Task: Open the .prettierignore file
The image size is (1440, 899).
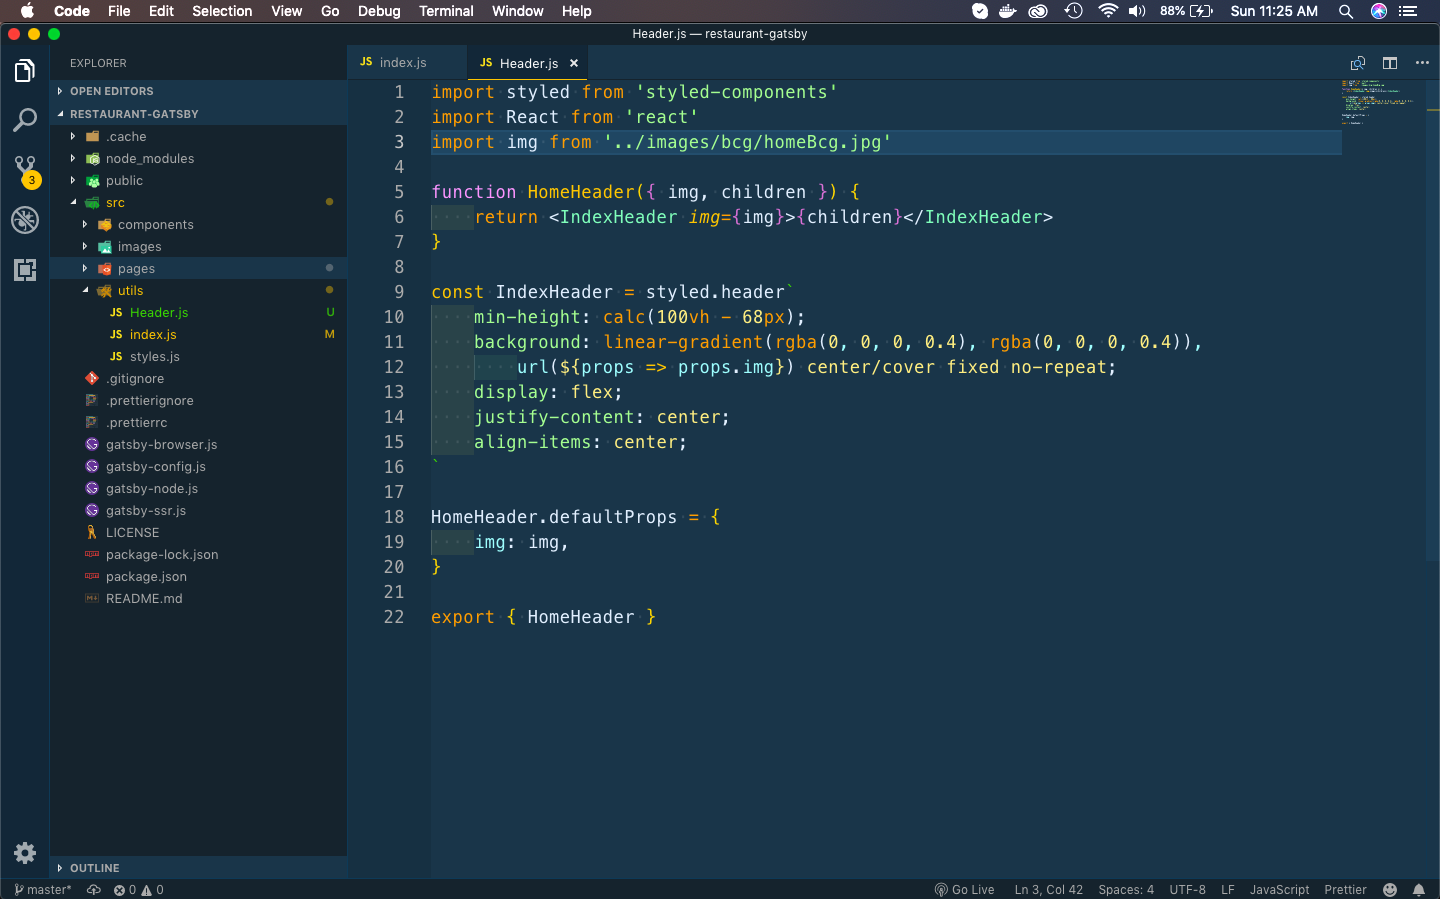Action: click(198, 401)
